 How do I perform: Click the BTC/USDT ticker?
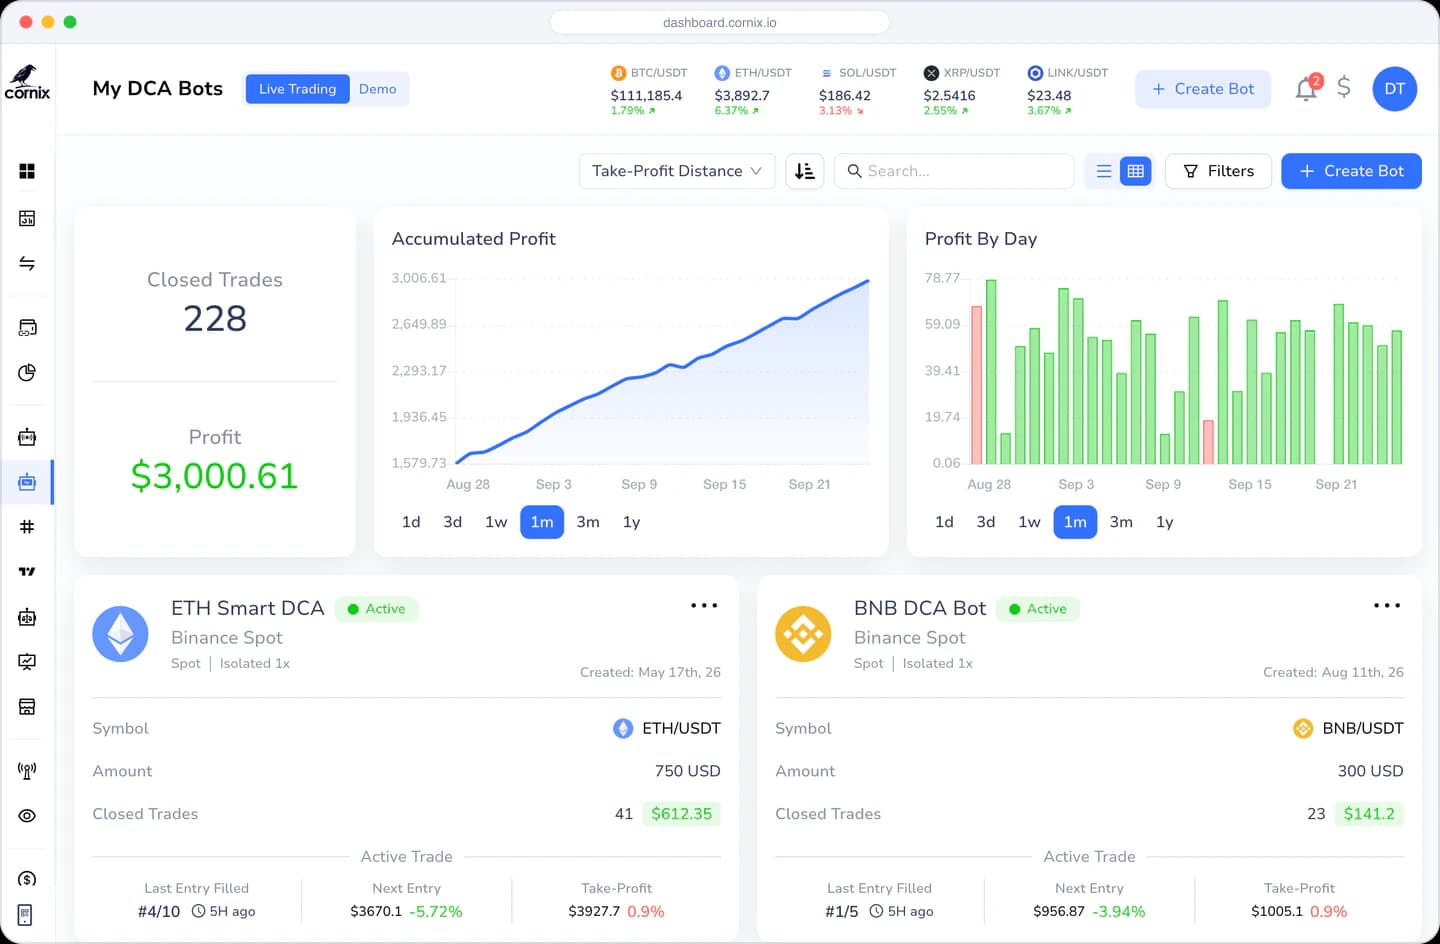650,91
